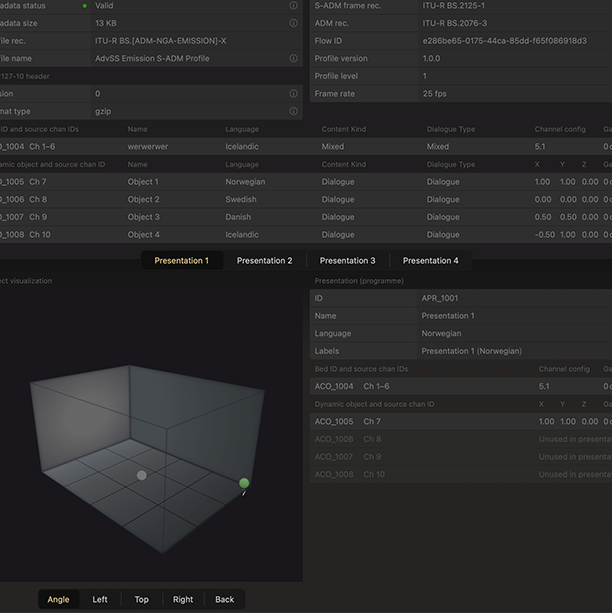Change visualization to Right view

click(183, 600)
